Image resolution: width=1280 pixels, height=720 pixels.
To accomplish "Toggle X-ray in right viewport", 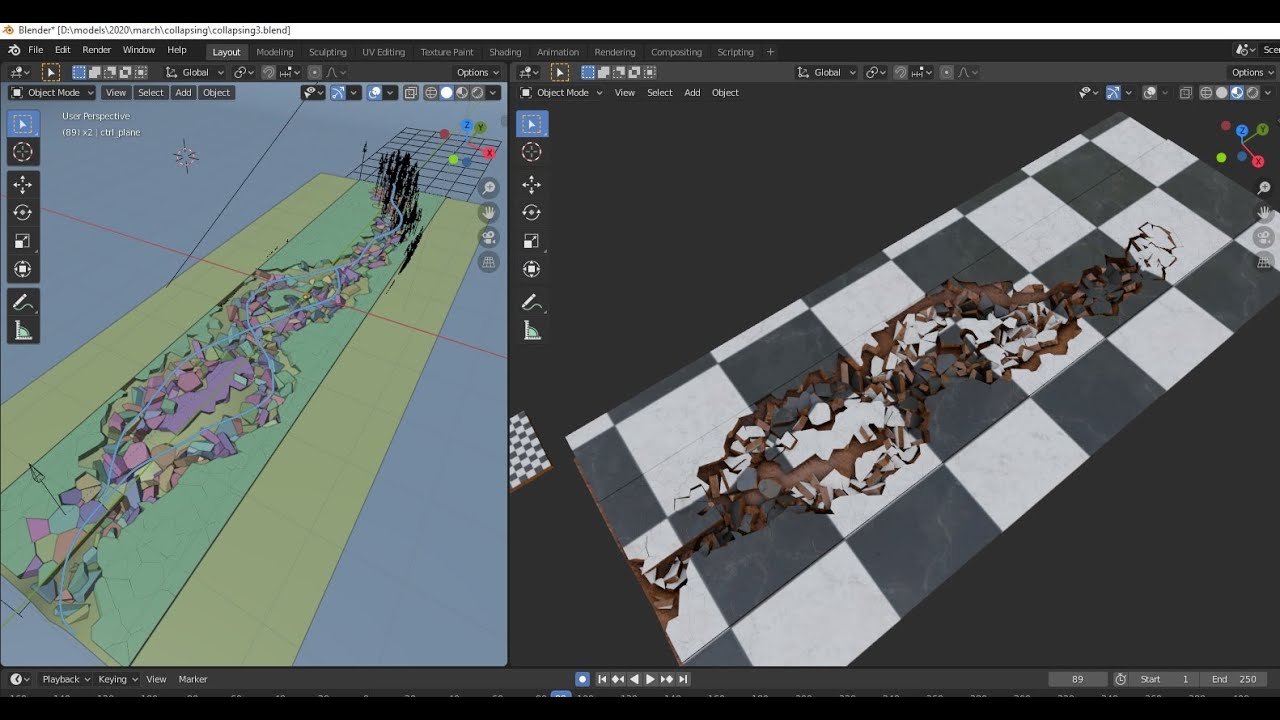I will 1185,92.
